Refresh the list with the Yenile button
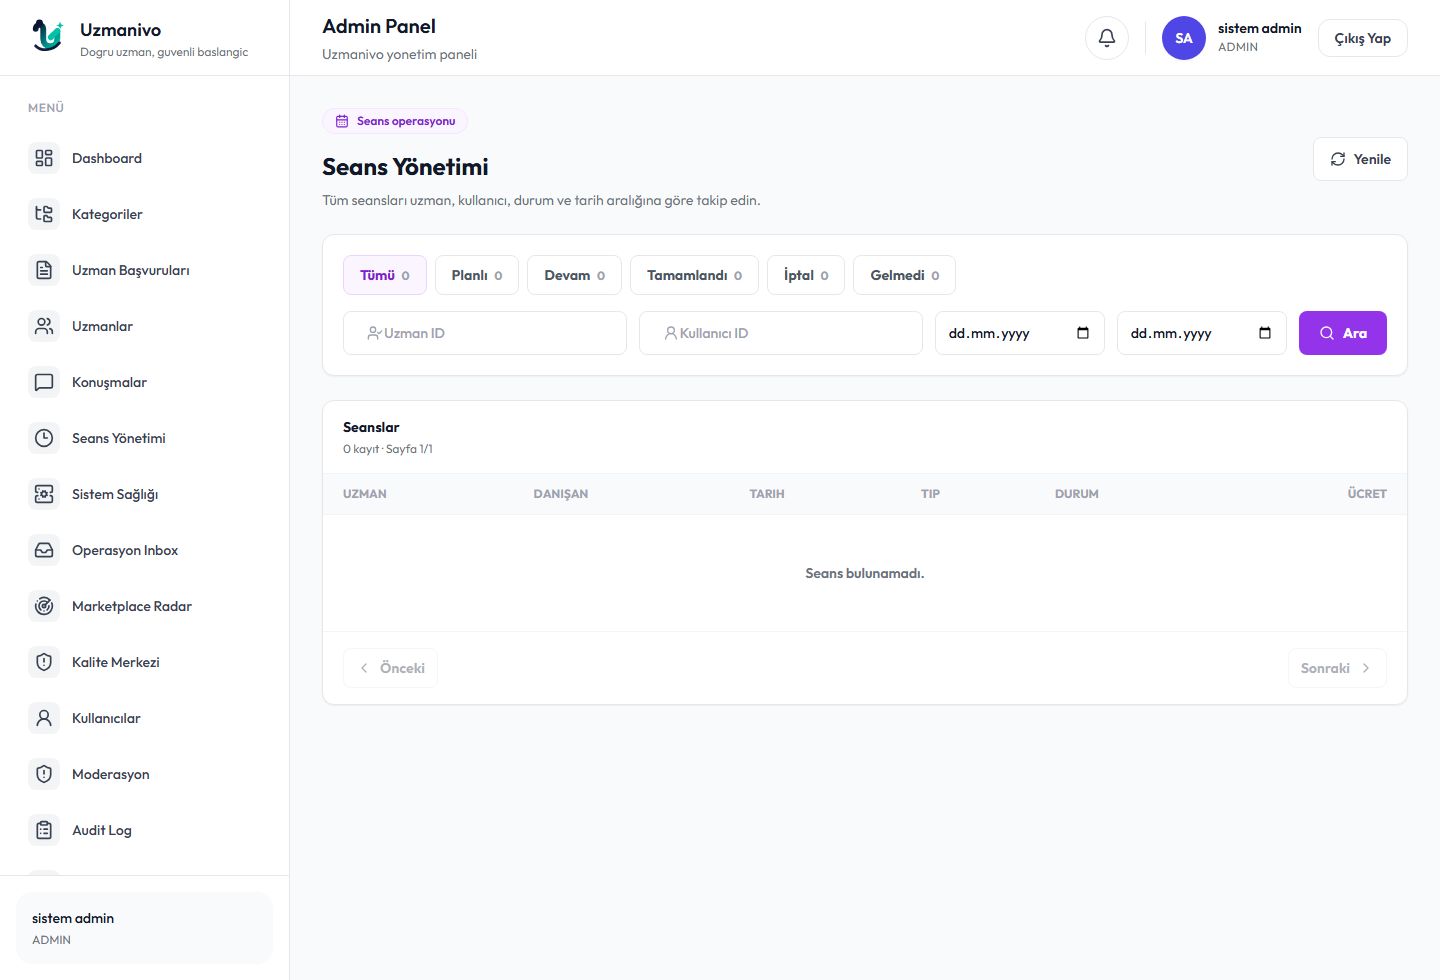This screenshot has height=980, width=1440. 1360,159
